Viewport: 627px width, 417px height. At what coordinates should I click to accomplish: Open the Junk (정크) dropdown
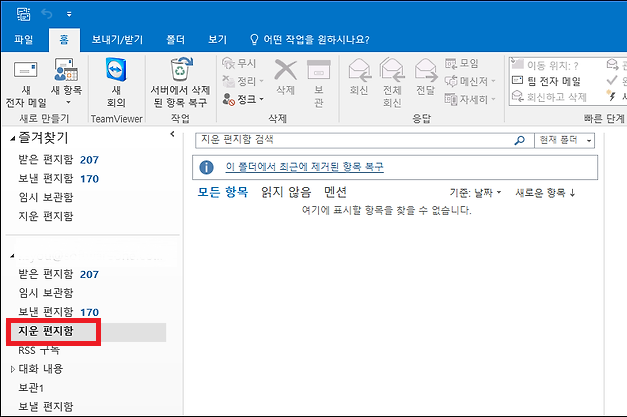pyautogui.click(x=244, y=99)
